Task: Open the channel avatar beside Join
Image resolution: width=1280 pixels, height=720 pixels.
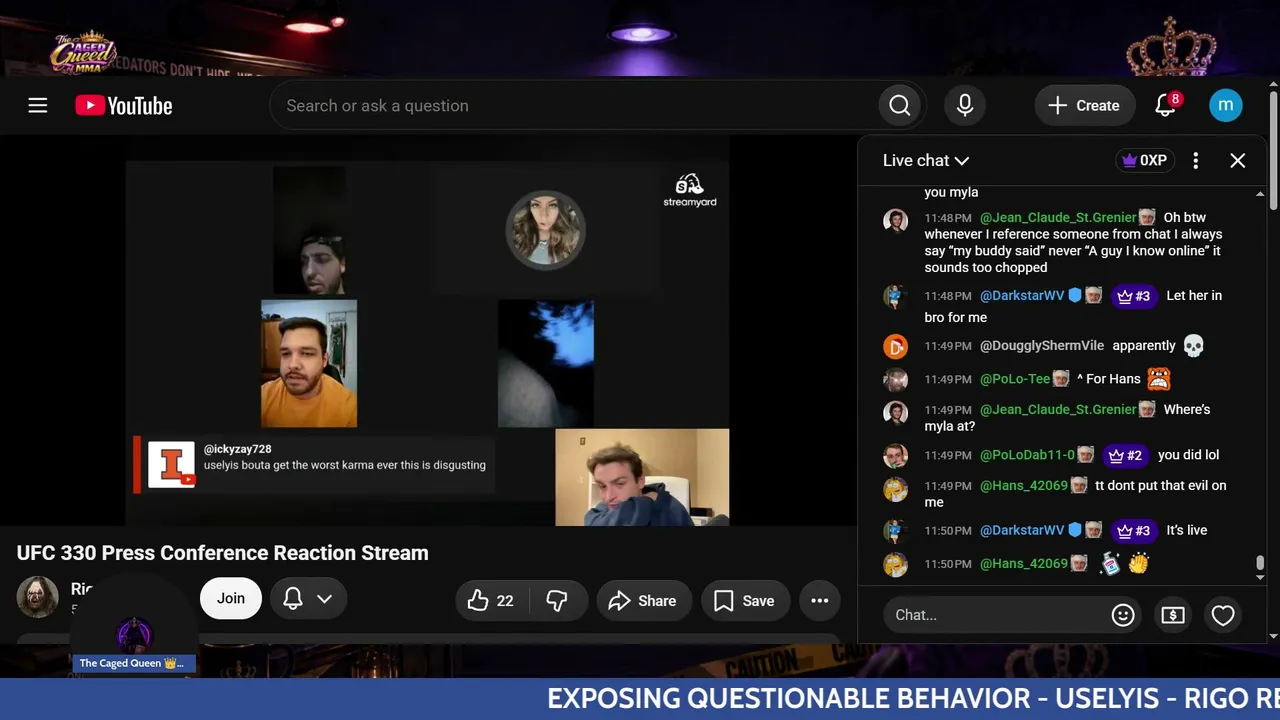Action: [x=38, y=597]
